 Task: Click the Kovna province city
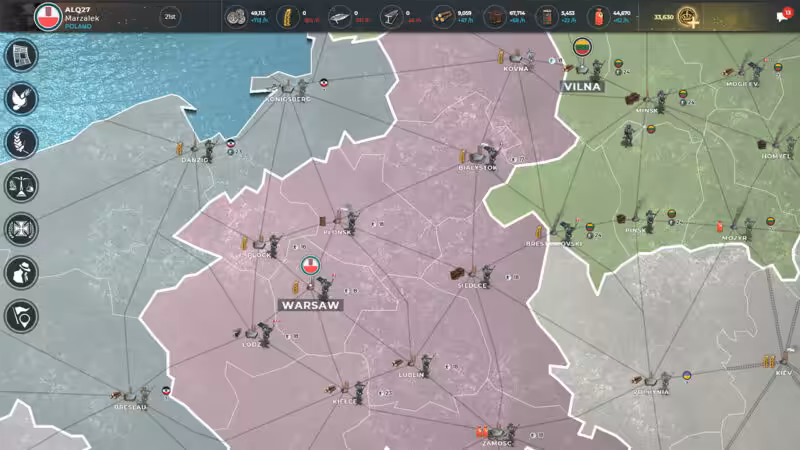point(516,60)
